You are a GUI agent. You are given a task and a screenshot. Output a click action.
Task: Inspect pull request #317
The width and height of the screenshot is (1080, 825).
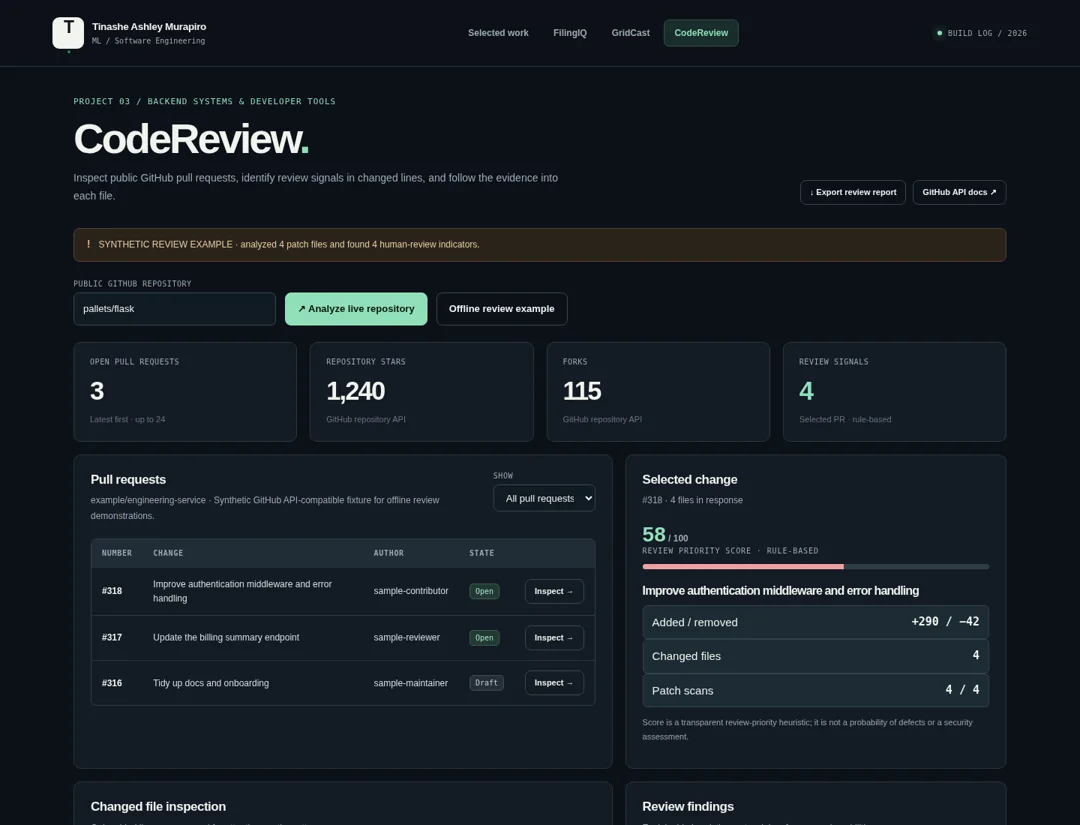pos(554,638)
